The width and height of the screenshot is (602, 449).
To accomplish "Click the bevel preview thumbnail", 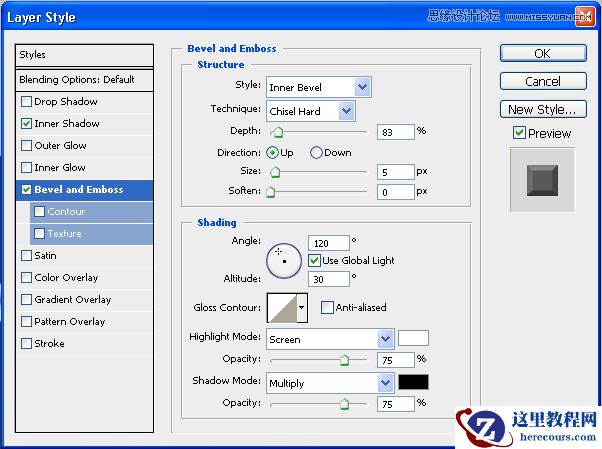I will (542, 180).
